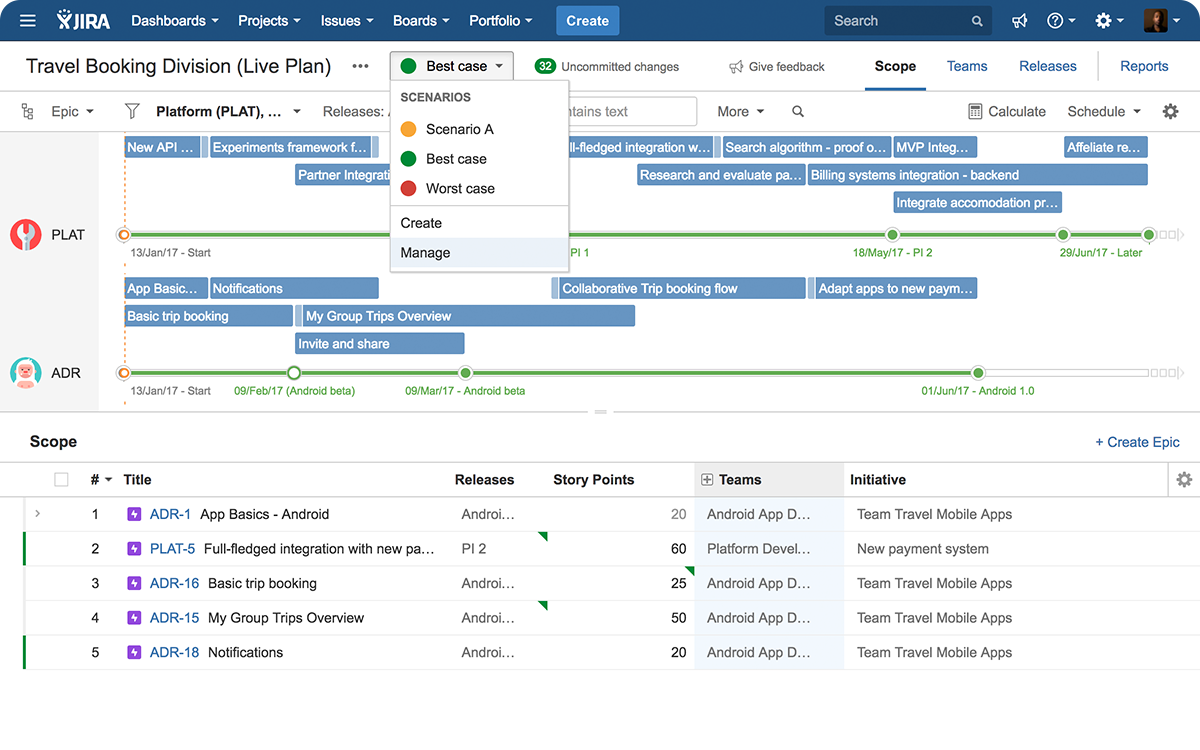Click epic icon of ADR-18 row
This screenshot has height=750, width=1200.
coord(135,652)
